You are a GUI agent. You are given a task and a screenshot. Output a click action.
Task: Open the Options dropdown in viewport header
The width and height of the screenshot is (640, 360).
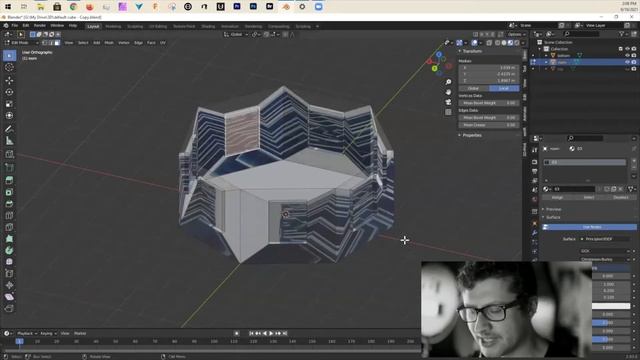516,34
